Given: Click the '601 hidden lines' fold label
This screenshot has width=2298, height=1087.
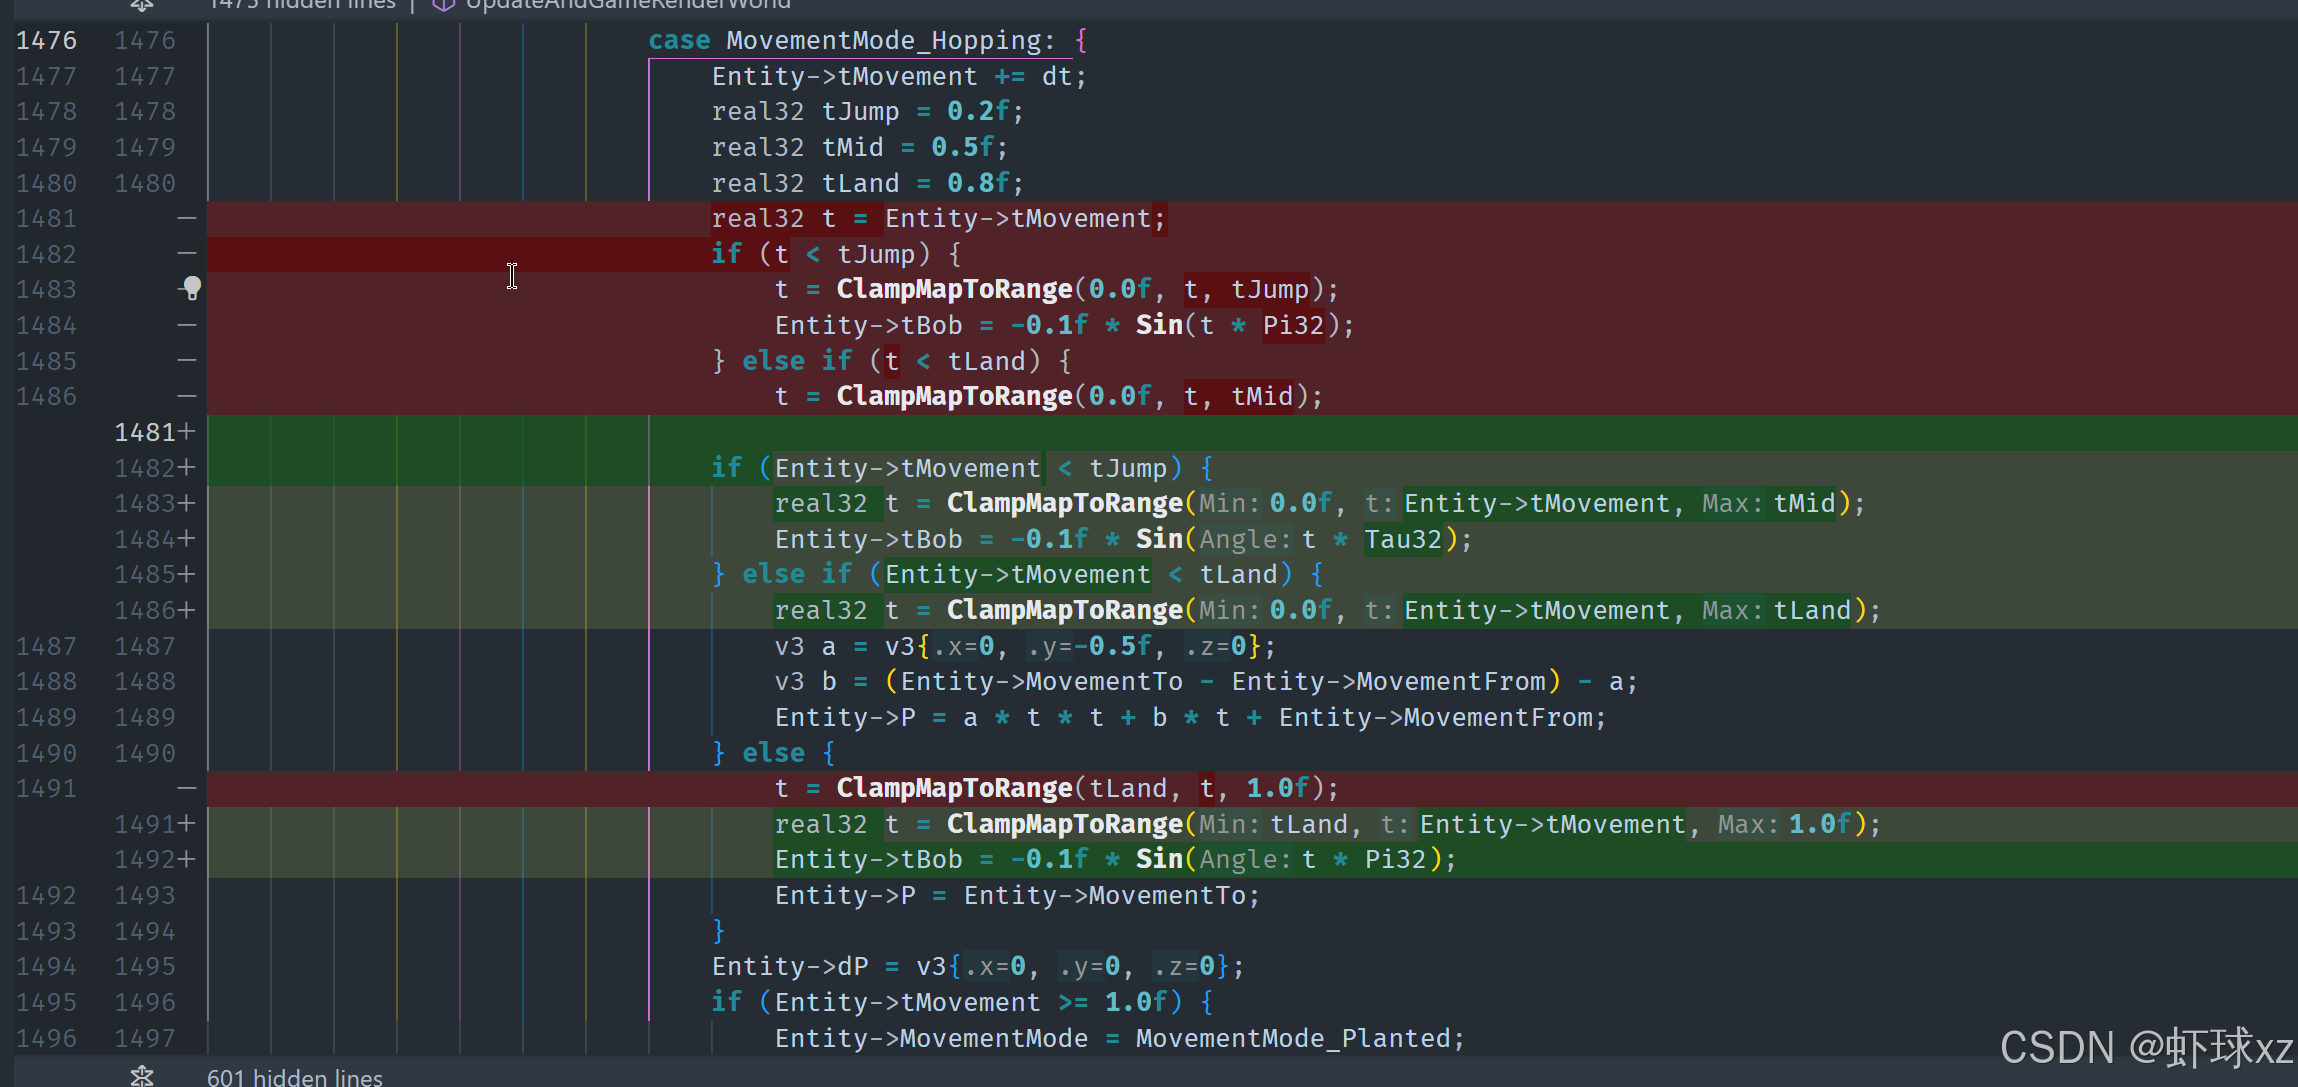Looking at the screenshot, I should [x=294, y=1077].
